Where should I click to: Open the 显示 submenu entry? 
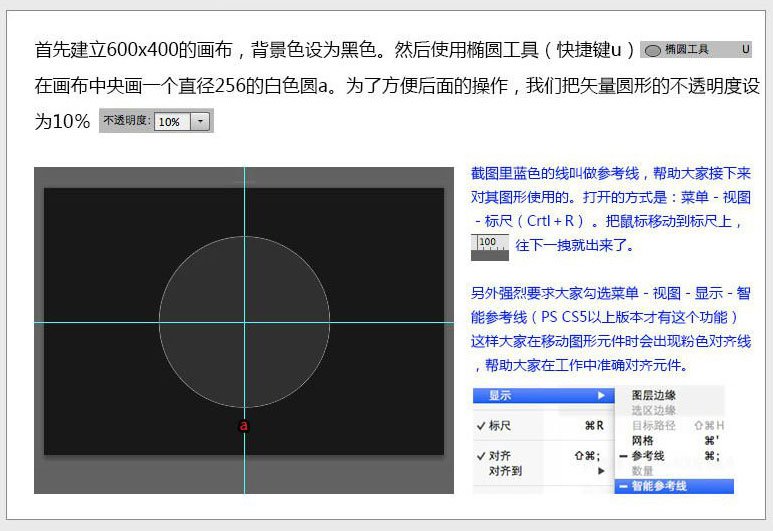[543, 395]
